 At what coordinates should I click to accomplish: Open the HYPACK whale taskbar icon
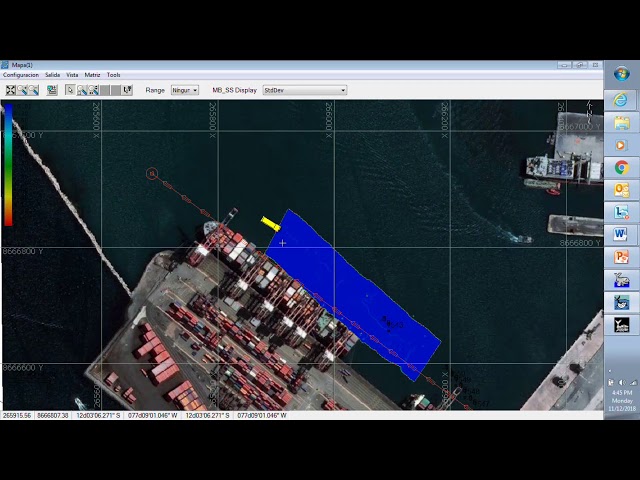tap(621, 280)
